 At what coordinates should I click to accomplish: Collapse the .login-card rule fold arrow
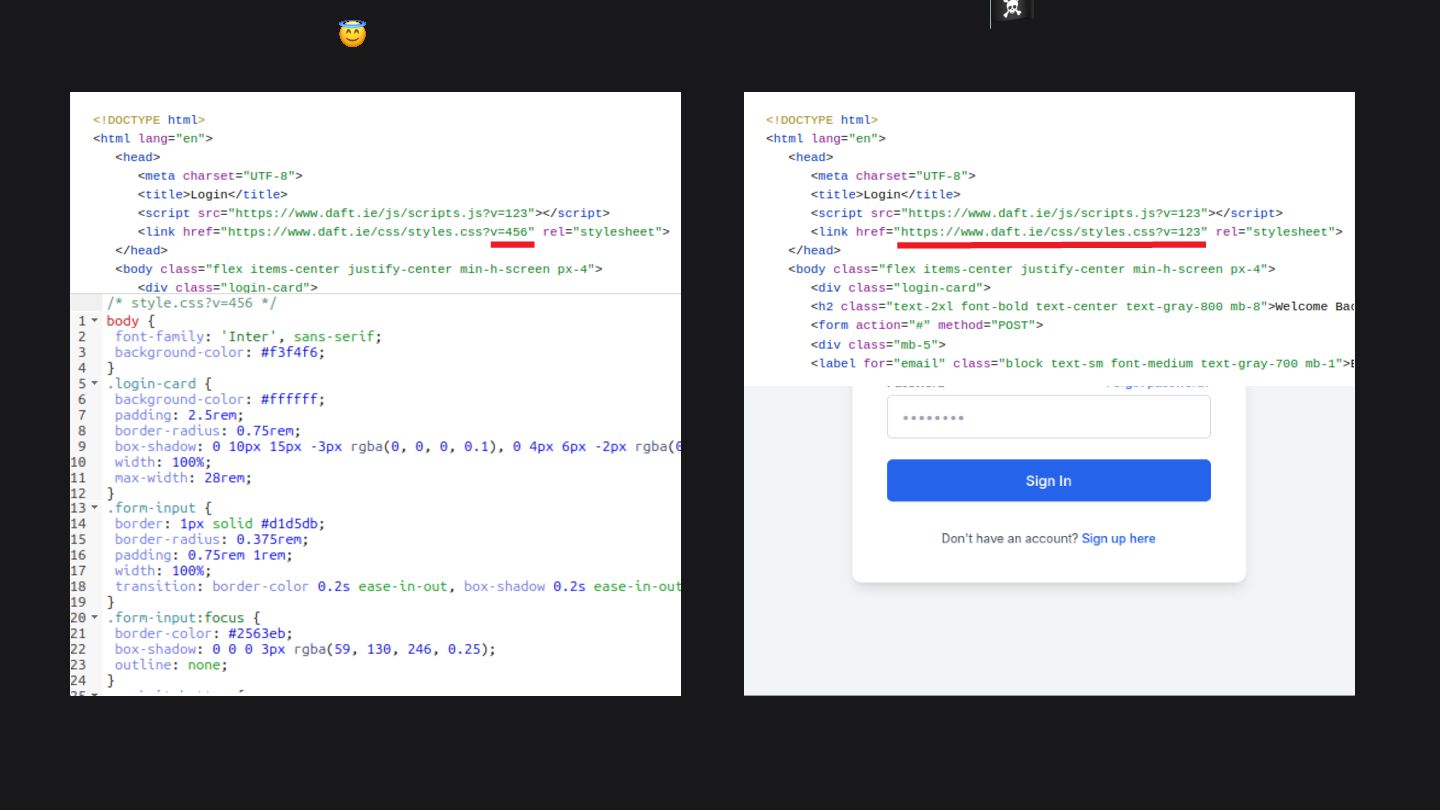pos(95,383)
